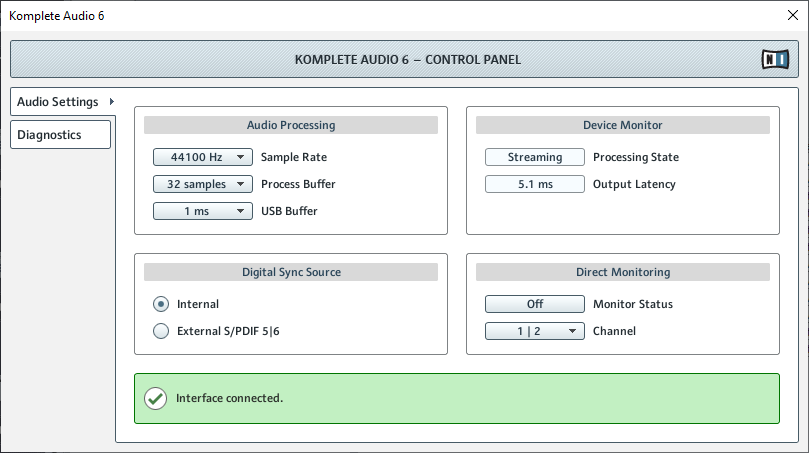Screen dimensions: 809x453
Task: Click the USB Buffer label
Action: point(289,211)
